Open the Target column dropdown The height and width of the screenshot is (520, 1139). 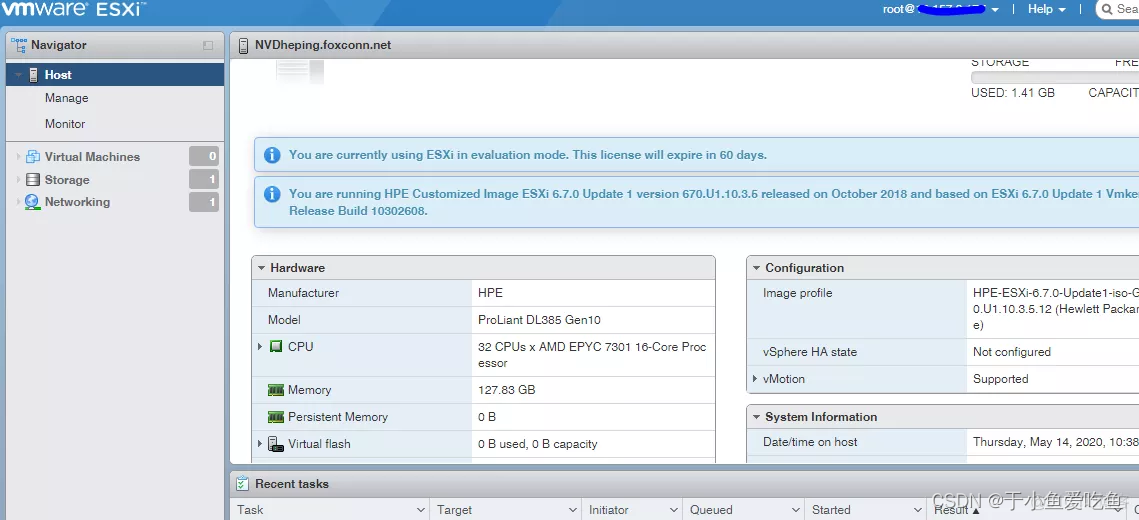(x=572, y=510)
